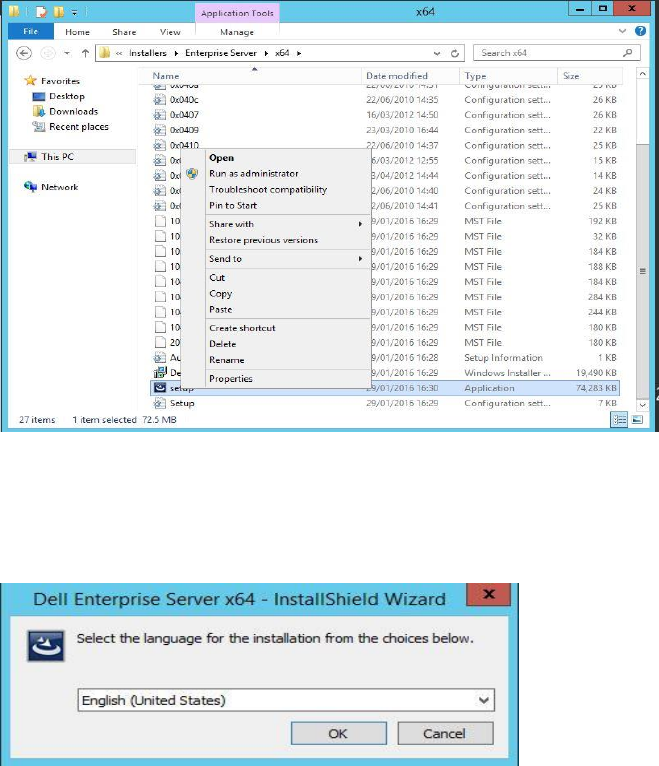Viewport: 659px width, 766px height.
Task: Open recent locations dropdown arrow
Action: [x=67, y=53]
